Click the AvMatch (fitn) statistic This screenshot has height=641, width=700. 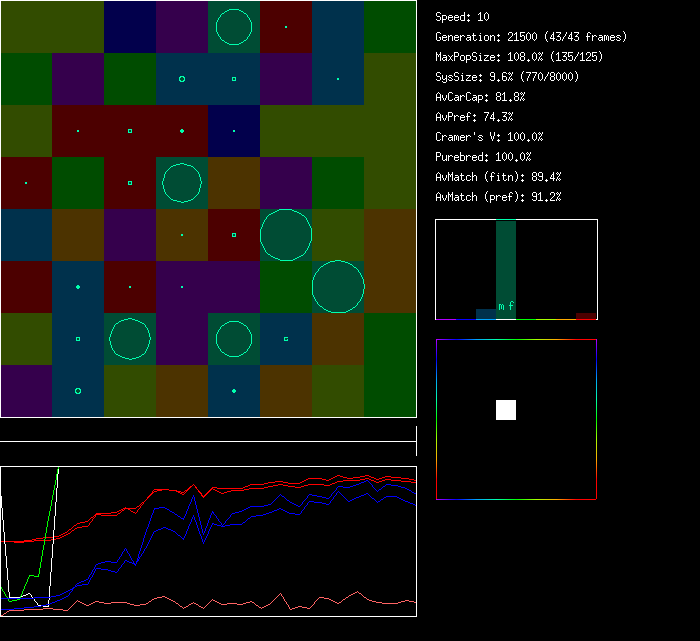click(x=498, y=177)
